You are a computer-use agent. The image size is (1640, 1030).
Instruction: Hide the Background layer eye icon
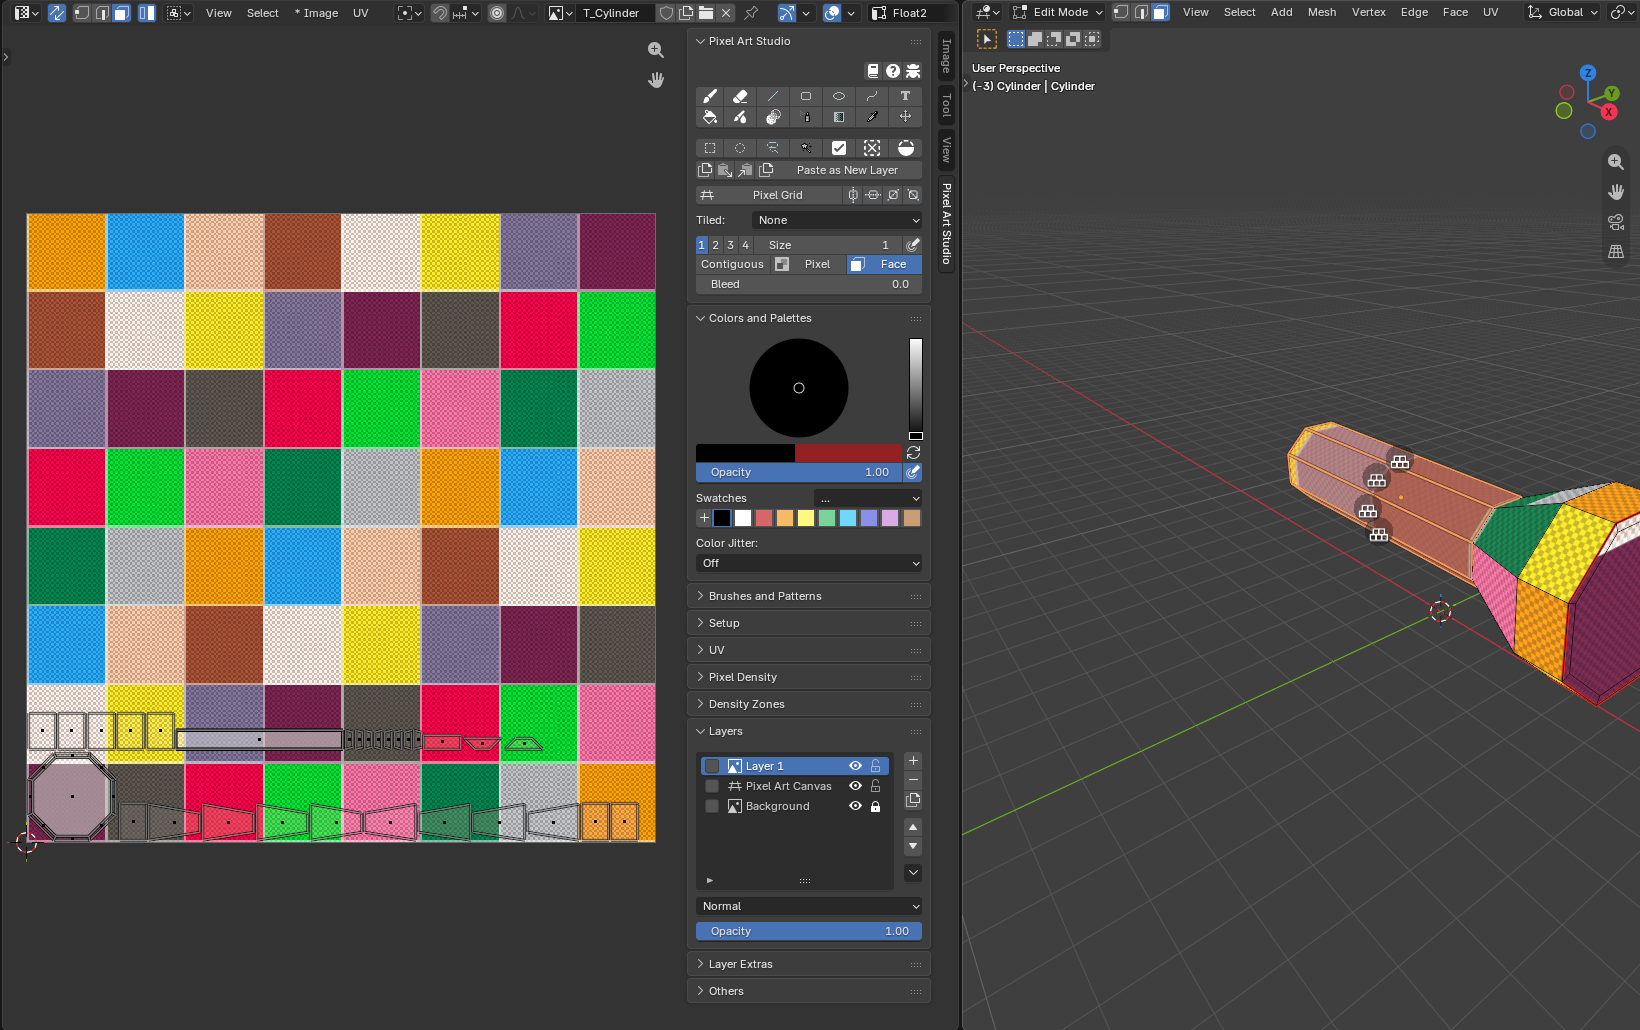pos(855,806)
